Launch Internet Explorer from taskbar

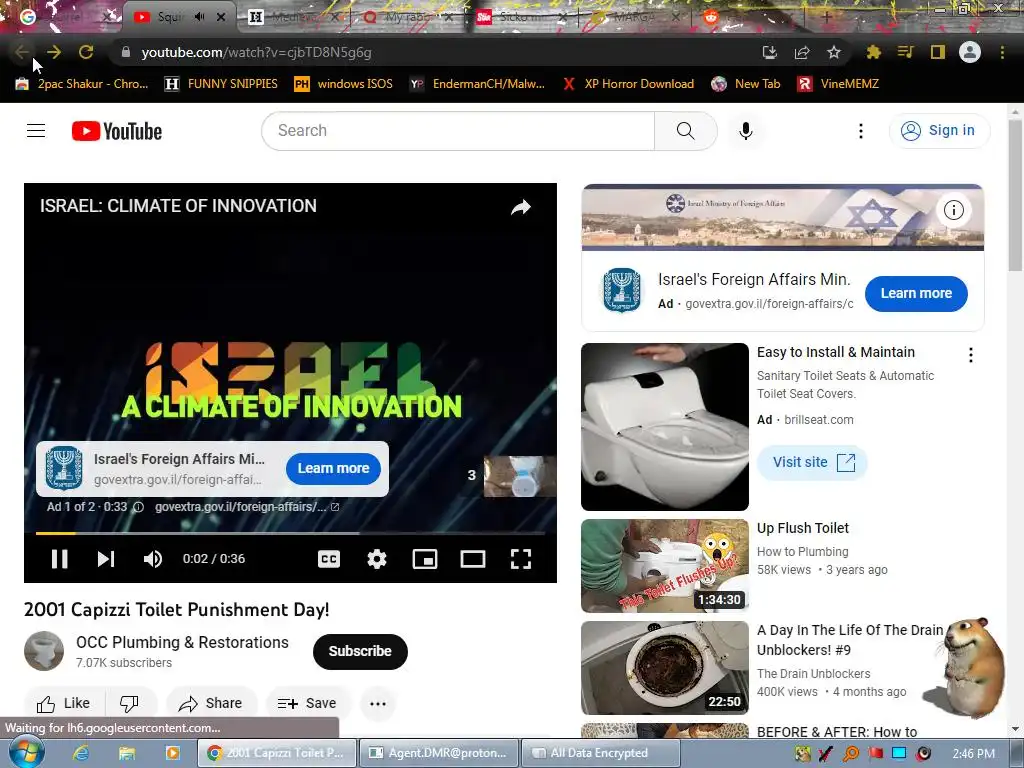coord(81,753)
